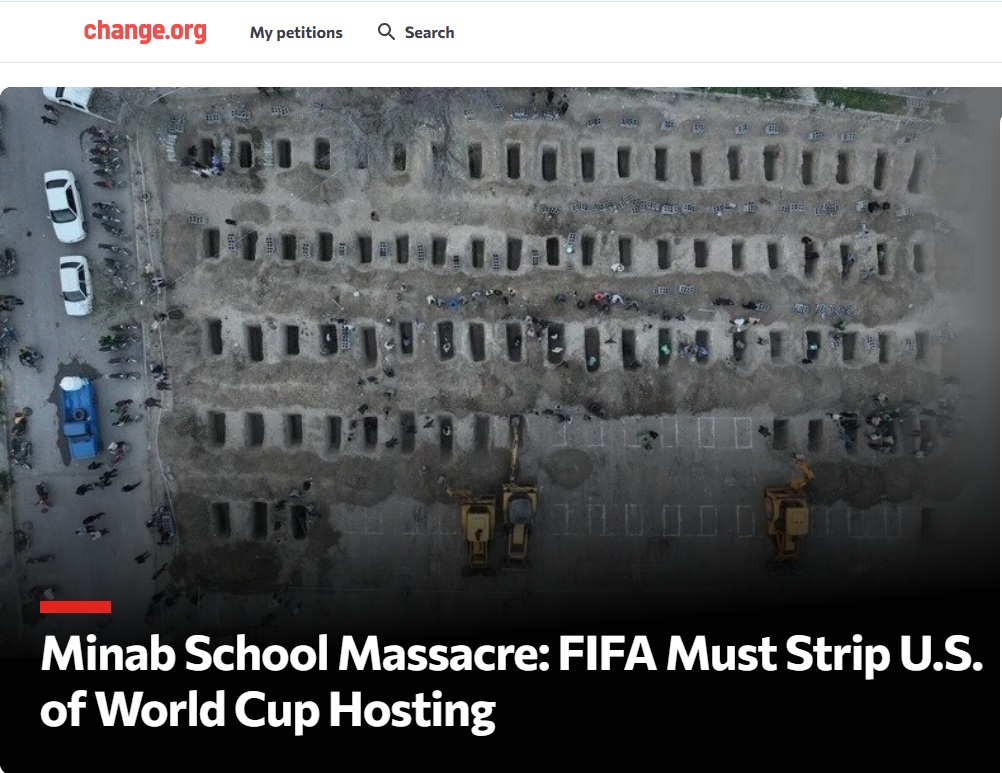Click the right-hand yellow excavator in the photo
This screenshot has width=1002, height=773.
789,511
